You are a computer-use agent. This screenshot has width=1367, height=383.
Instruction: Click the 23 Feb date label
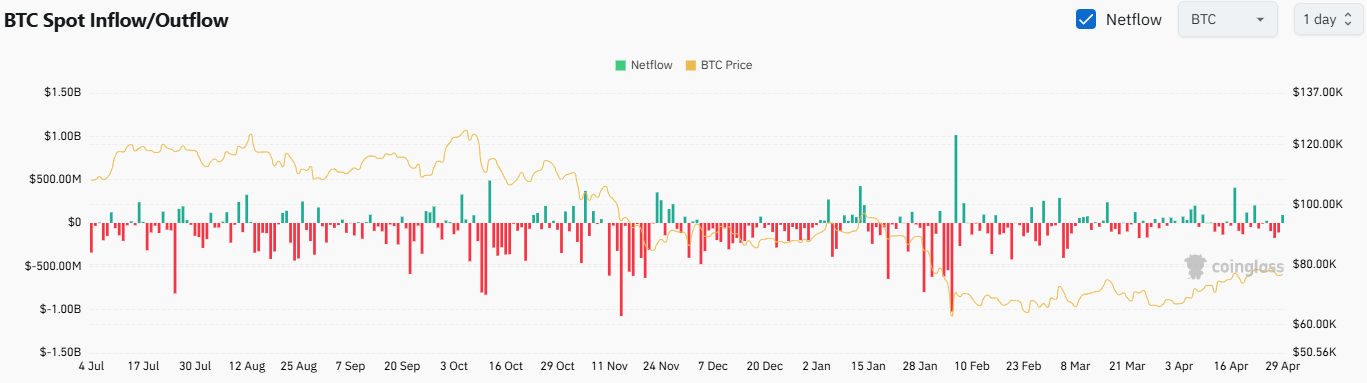point(1023,367)
